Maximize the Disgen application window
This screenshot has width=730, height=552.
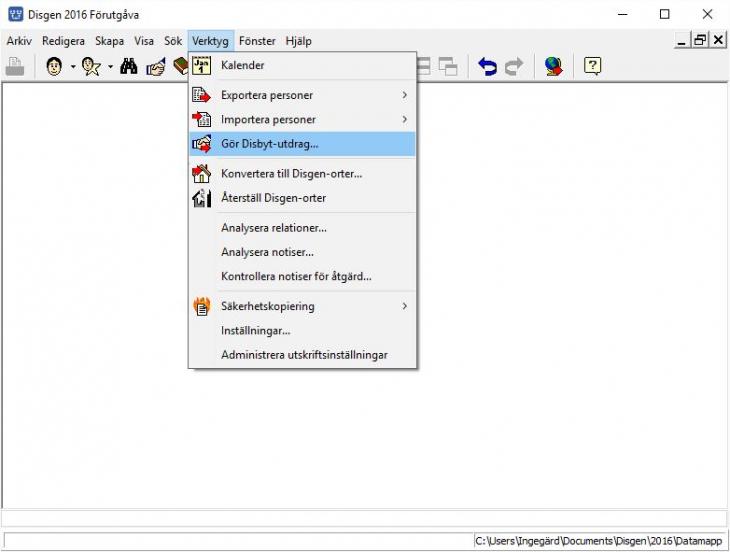pyautogui.click(x=665, y=14)
